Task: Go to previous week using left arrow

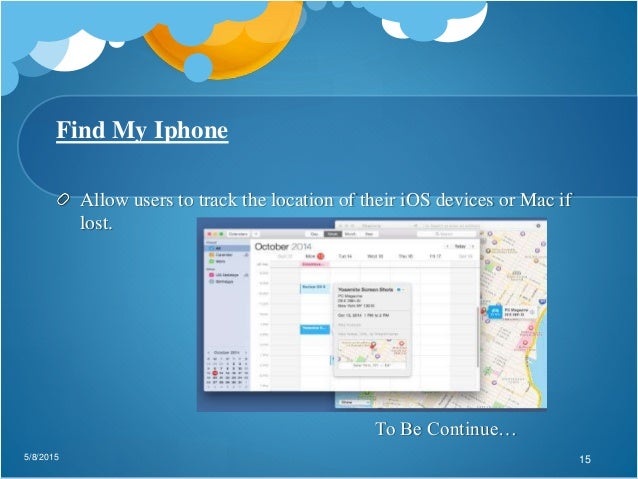Action: (448, 246)
